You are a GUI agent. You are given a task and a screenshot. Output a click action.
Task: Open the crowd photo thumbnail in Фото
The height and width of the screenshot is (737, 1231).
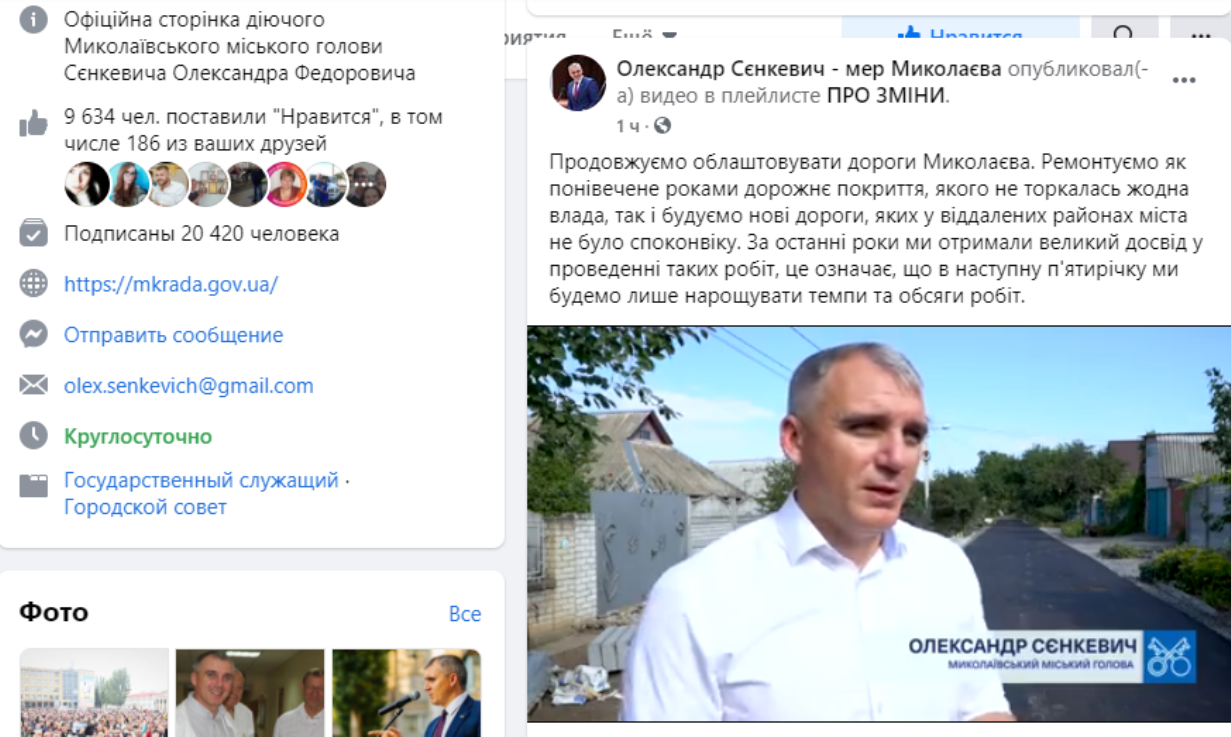pos(94,693)
